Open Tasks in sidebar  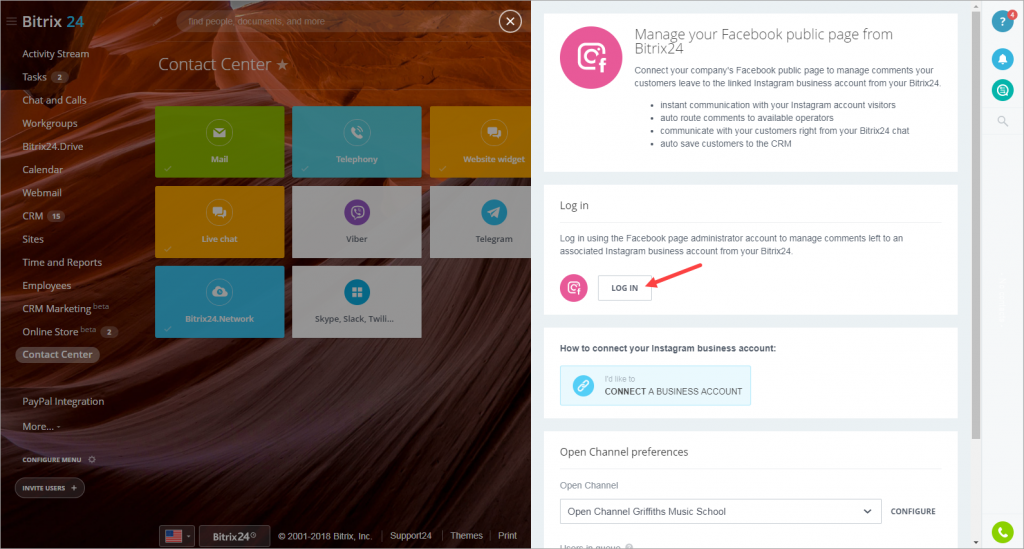[35, 77]
